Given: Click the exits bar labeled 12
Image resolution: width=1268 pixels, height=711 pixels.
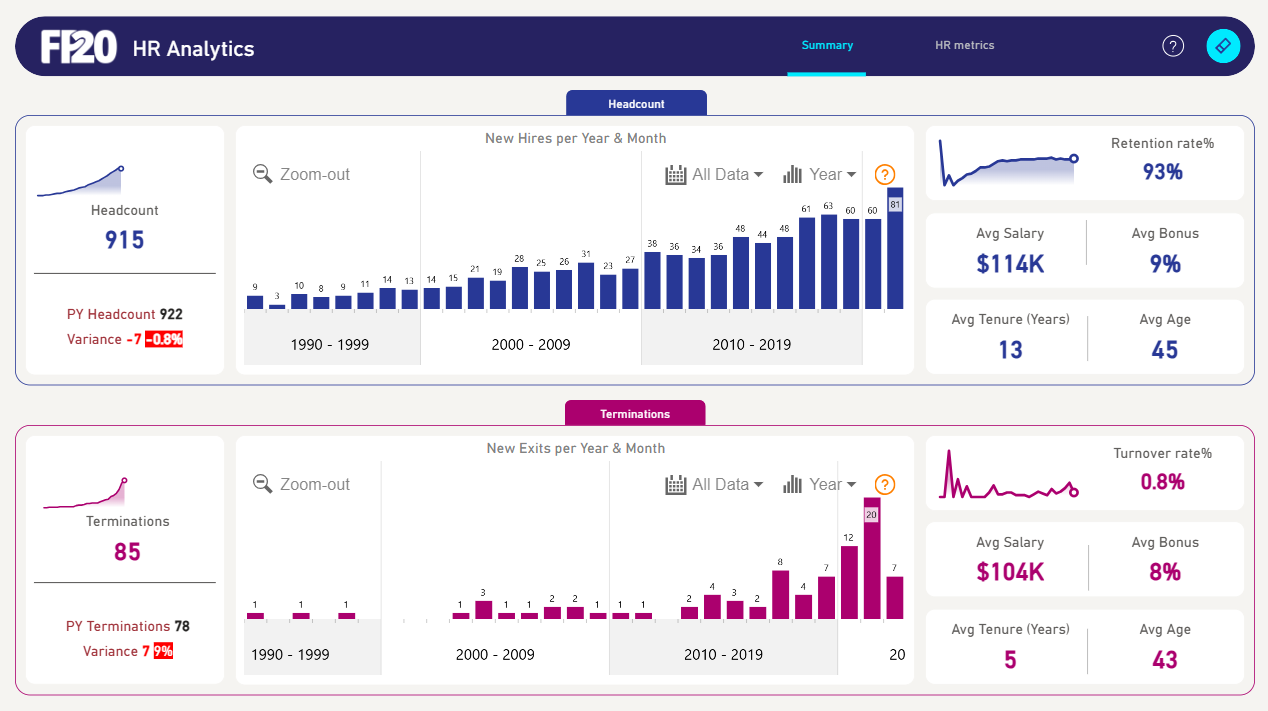Looking at the screenshot, I should [x=849, y=582].
